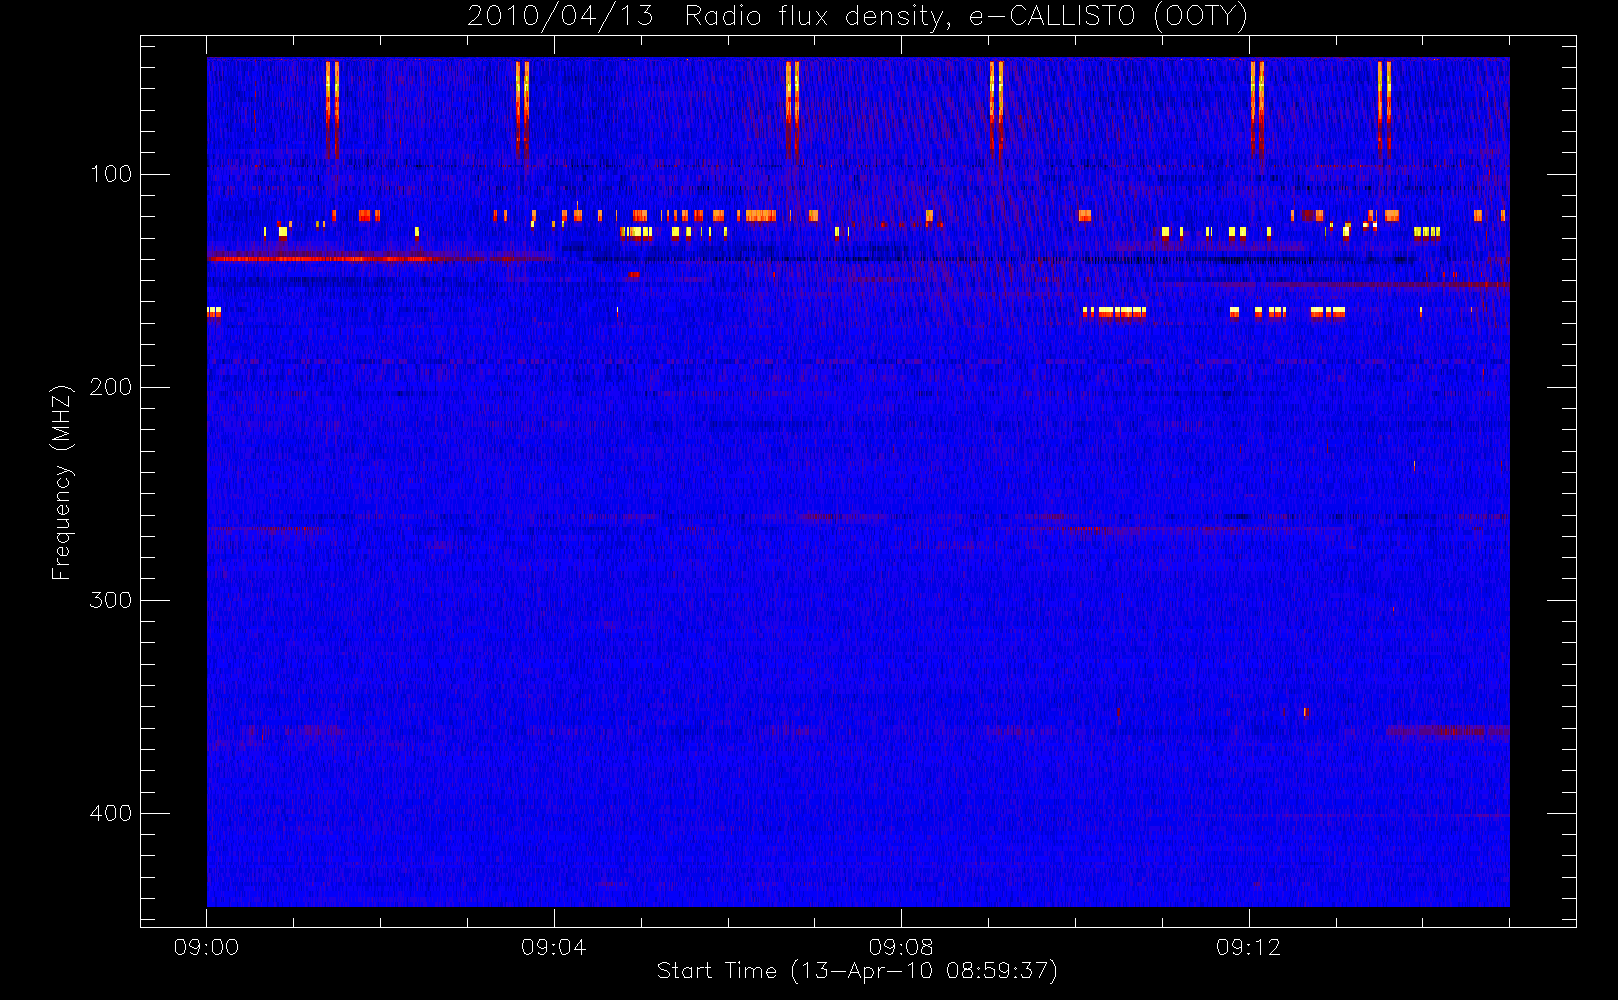This screenshot has width=1618, height=1000.
Task: Click the 09:00 time tick label
Action: pyautogui.click(x=206, y=947)
